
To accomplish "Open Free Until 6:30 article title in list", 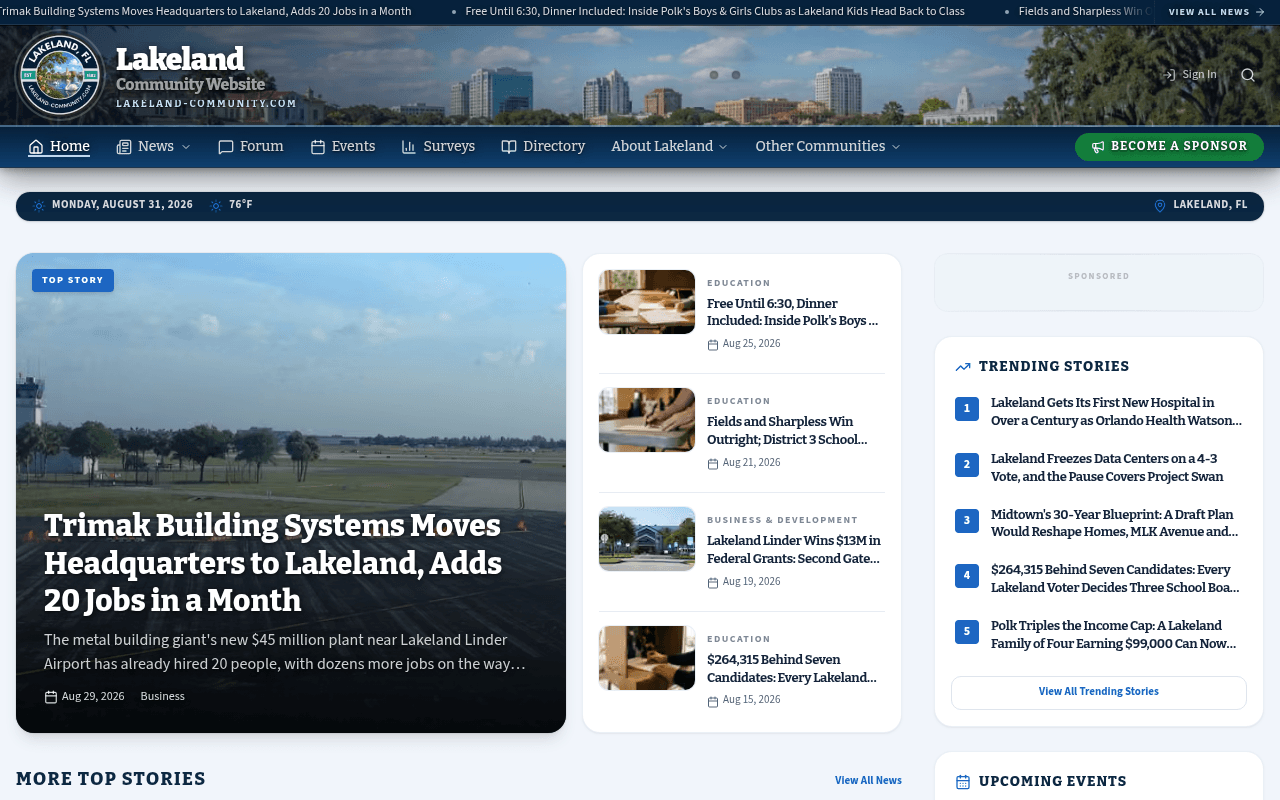I will (792, 312).
